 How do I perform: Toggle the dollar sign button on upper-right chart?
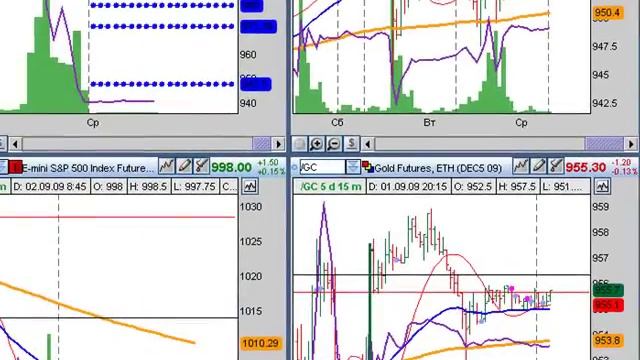351,144
